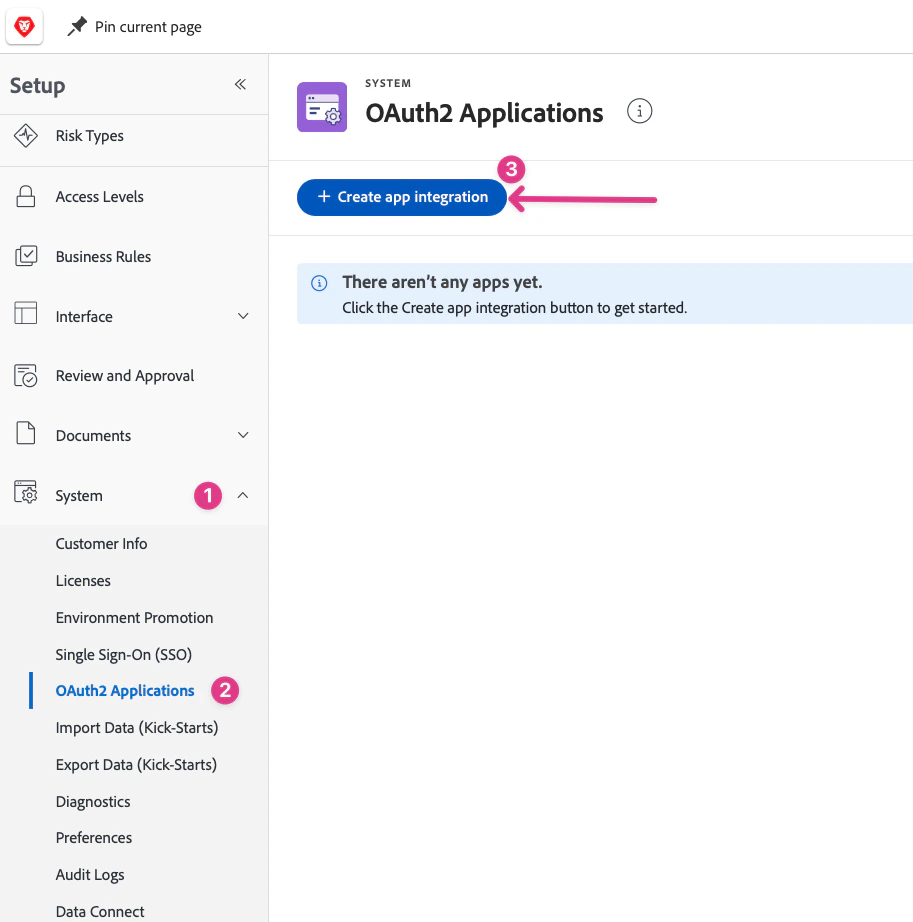Click the info icon in the empty apps banner

coord(318,283)
